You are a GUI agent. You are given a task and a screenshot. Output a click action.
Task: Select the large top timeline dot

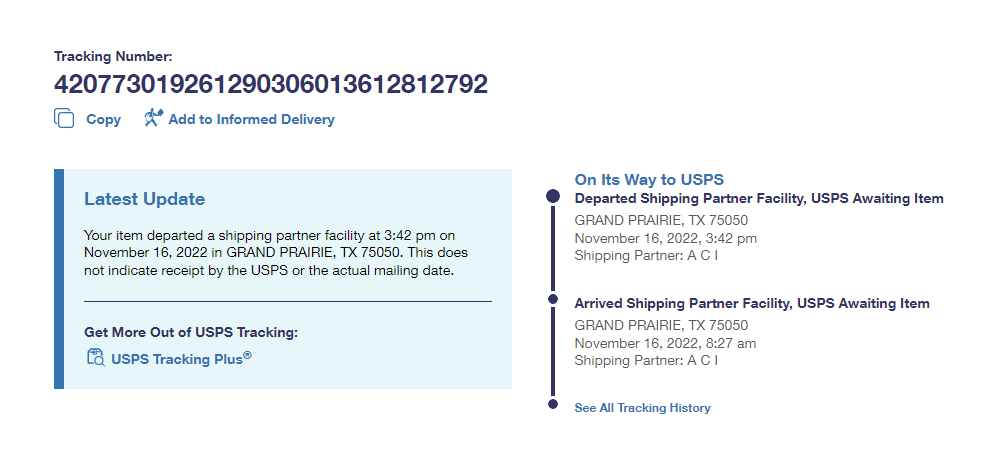point(553,197)
